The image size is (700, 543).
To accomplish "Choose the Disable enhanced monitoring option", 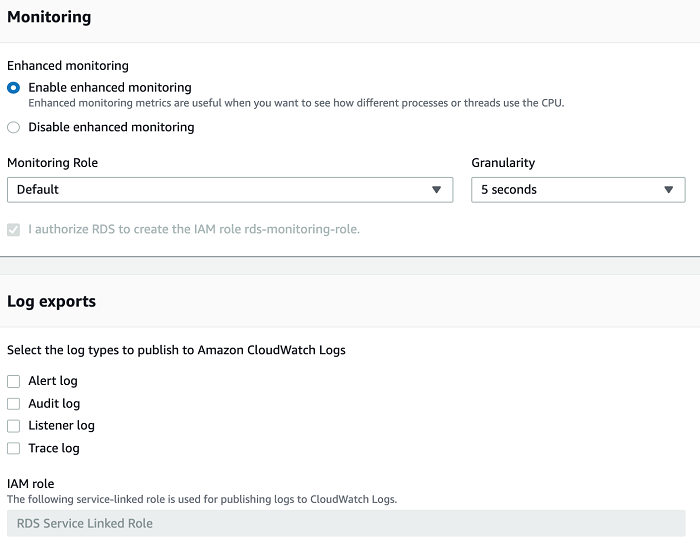I will (x=13, y=127).
